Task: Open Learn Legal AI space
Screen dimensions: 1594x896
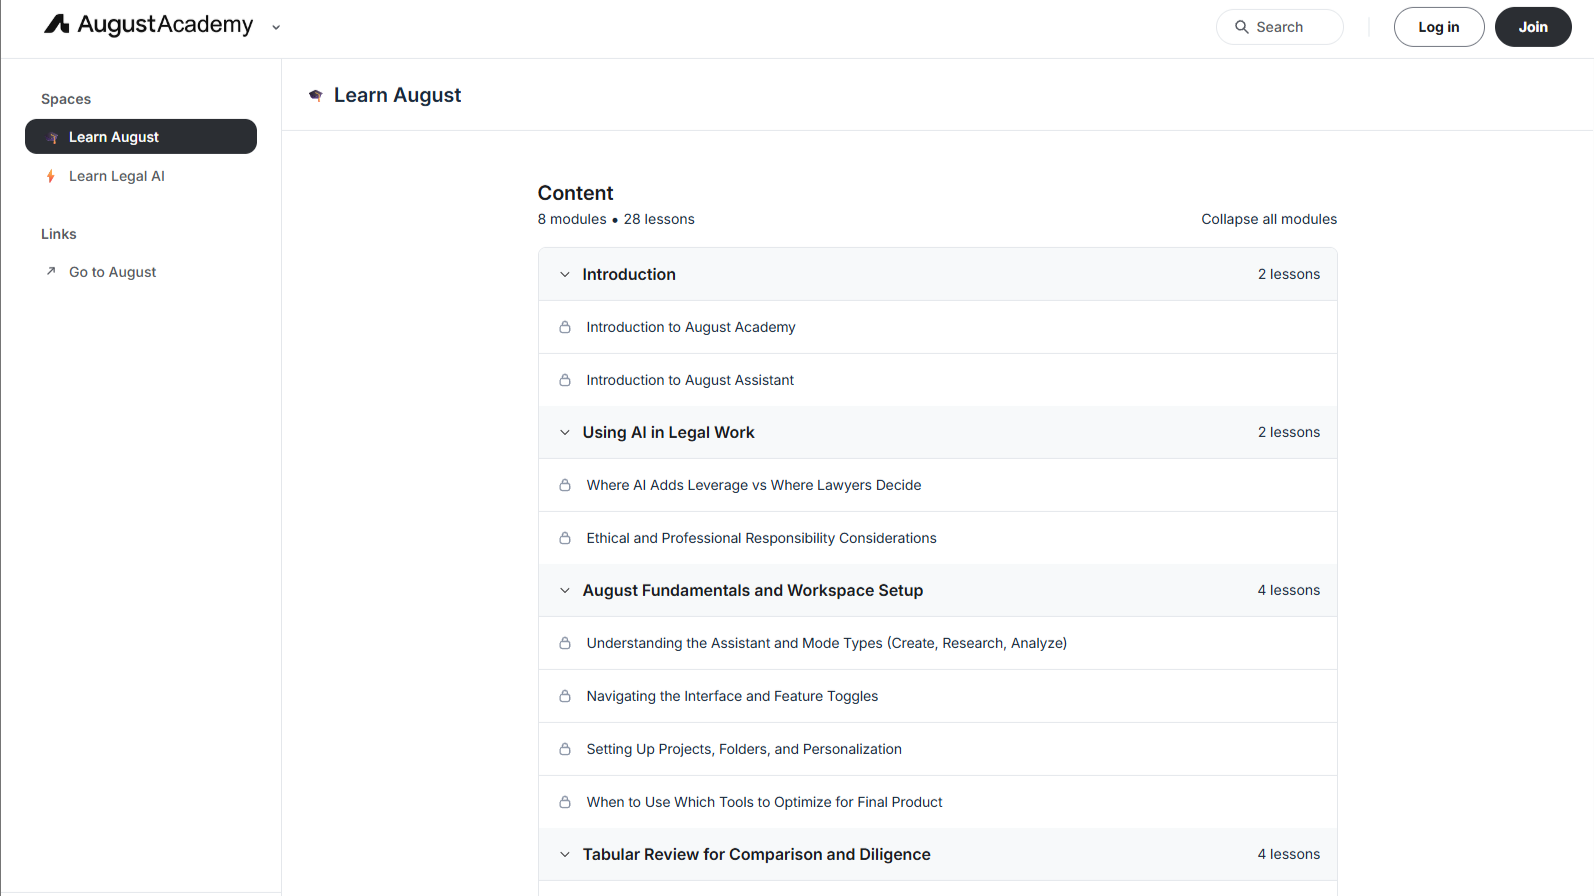Action: pos(117,176)
